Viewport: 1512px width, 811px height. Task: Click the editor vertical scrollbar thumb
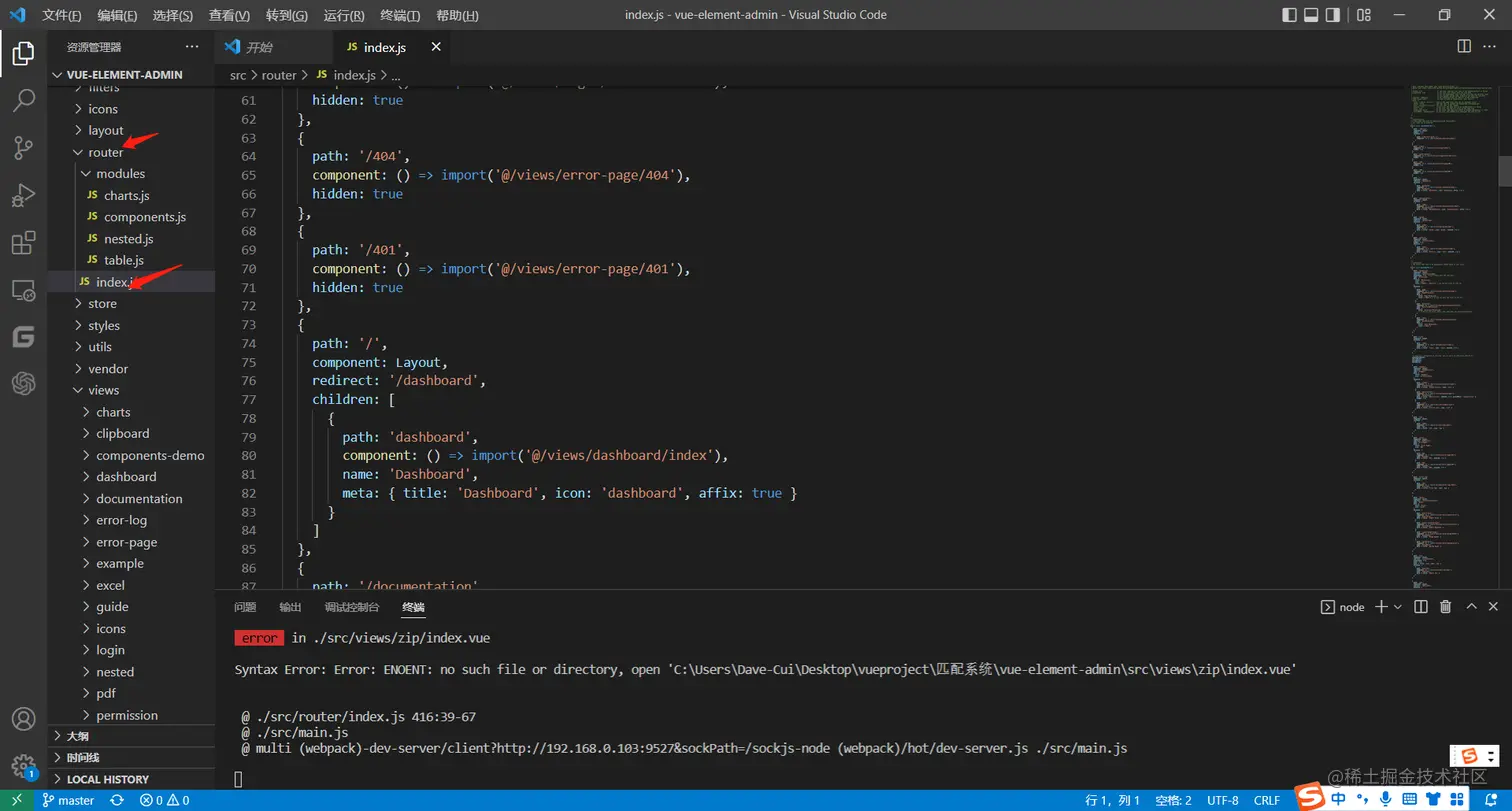[x=1505, y=170]
